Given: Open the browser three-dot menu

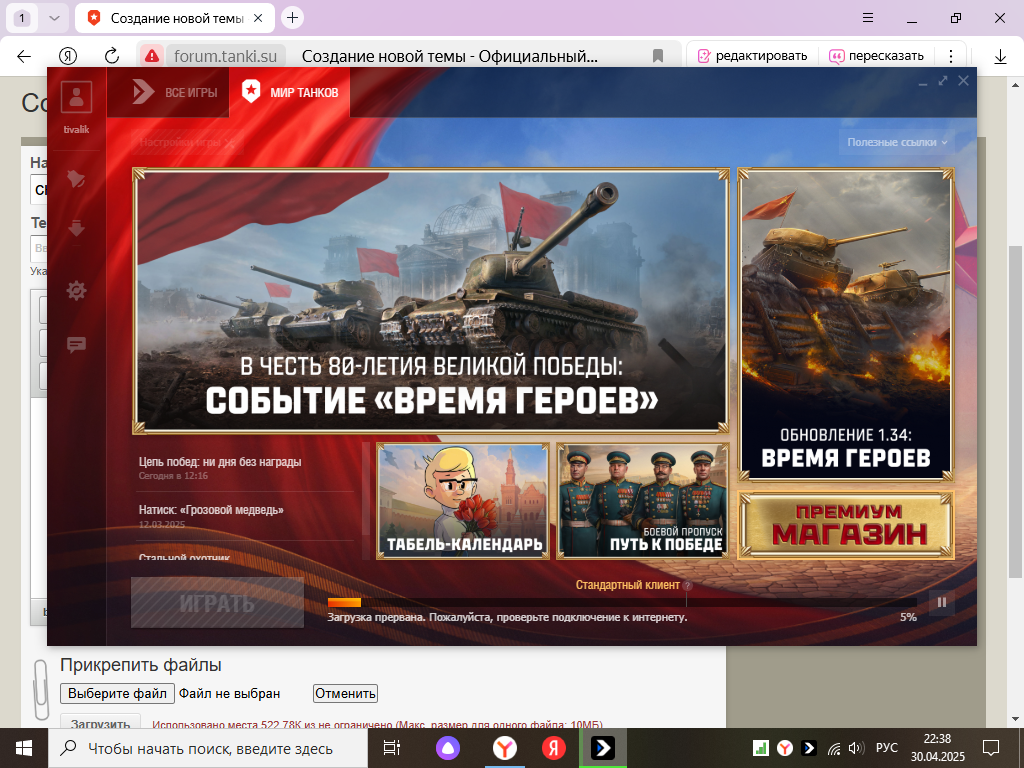Looking at the screenshot, I should (x=951, y=56).
